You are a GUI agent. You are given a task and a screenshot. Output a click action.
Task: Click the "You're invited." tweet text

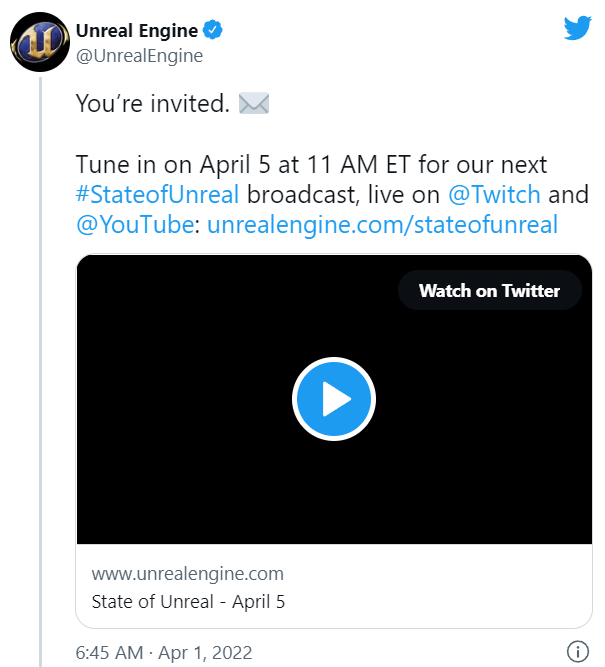click(153, 104)
